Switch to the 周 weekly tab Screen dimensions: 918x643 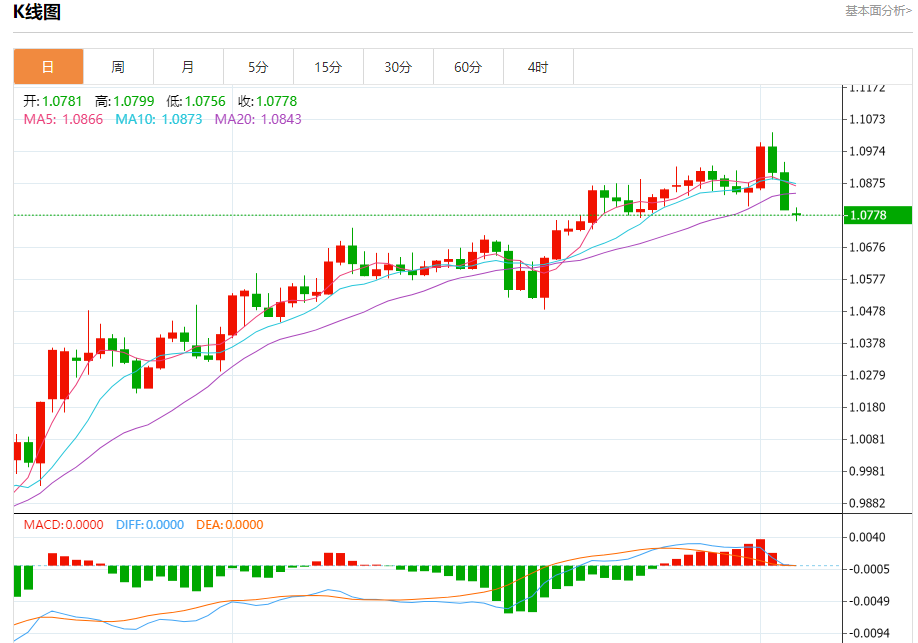click(118, 67)
